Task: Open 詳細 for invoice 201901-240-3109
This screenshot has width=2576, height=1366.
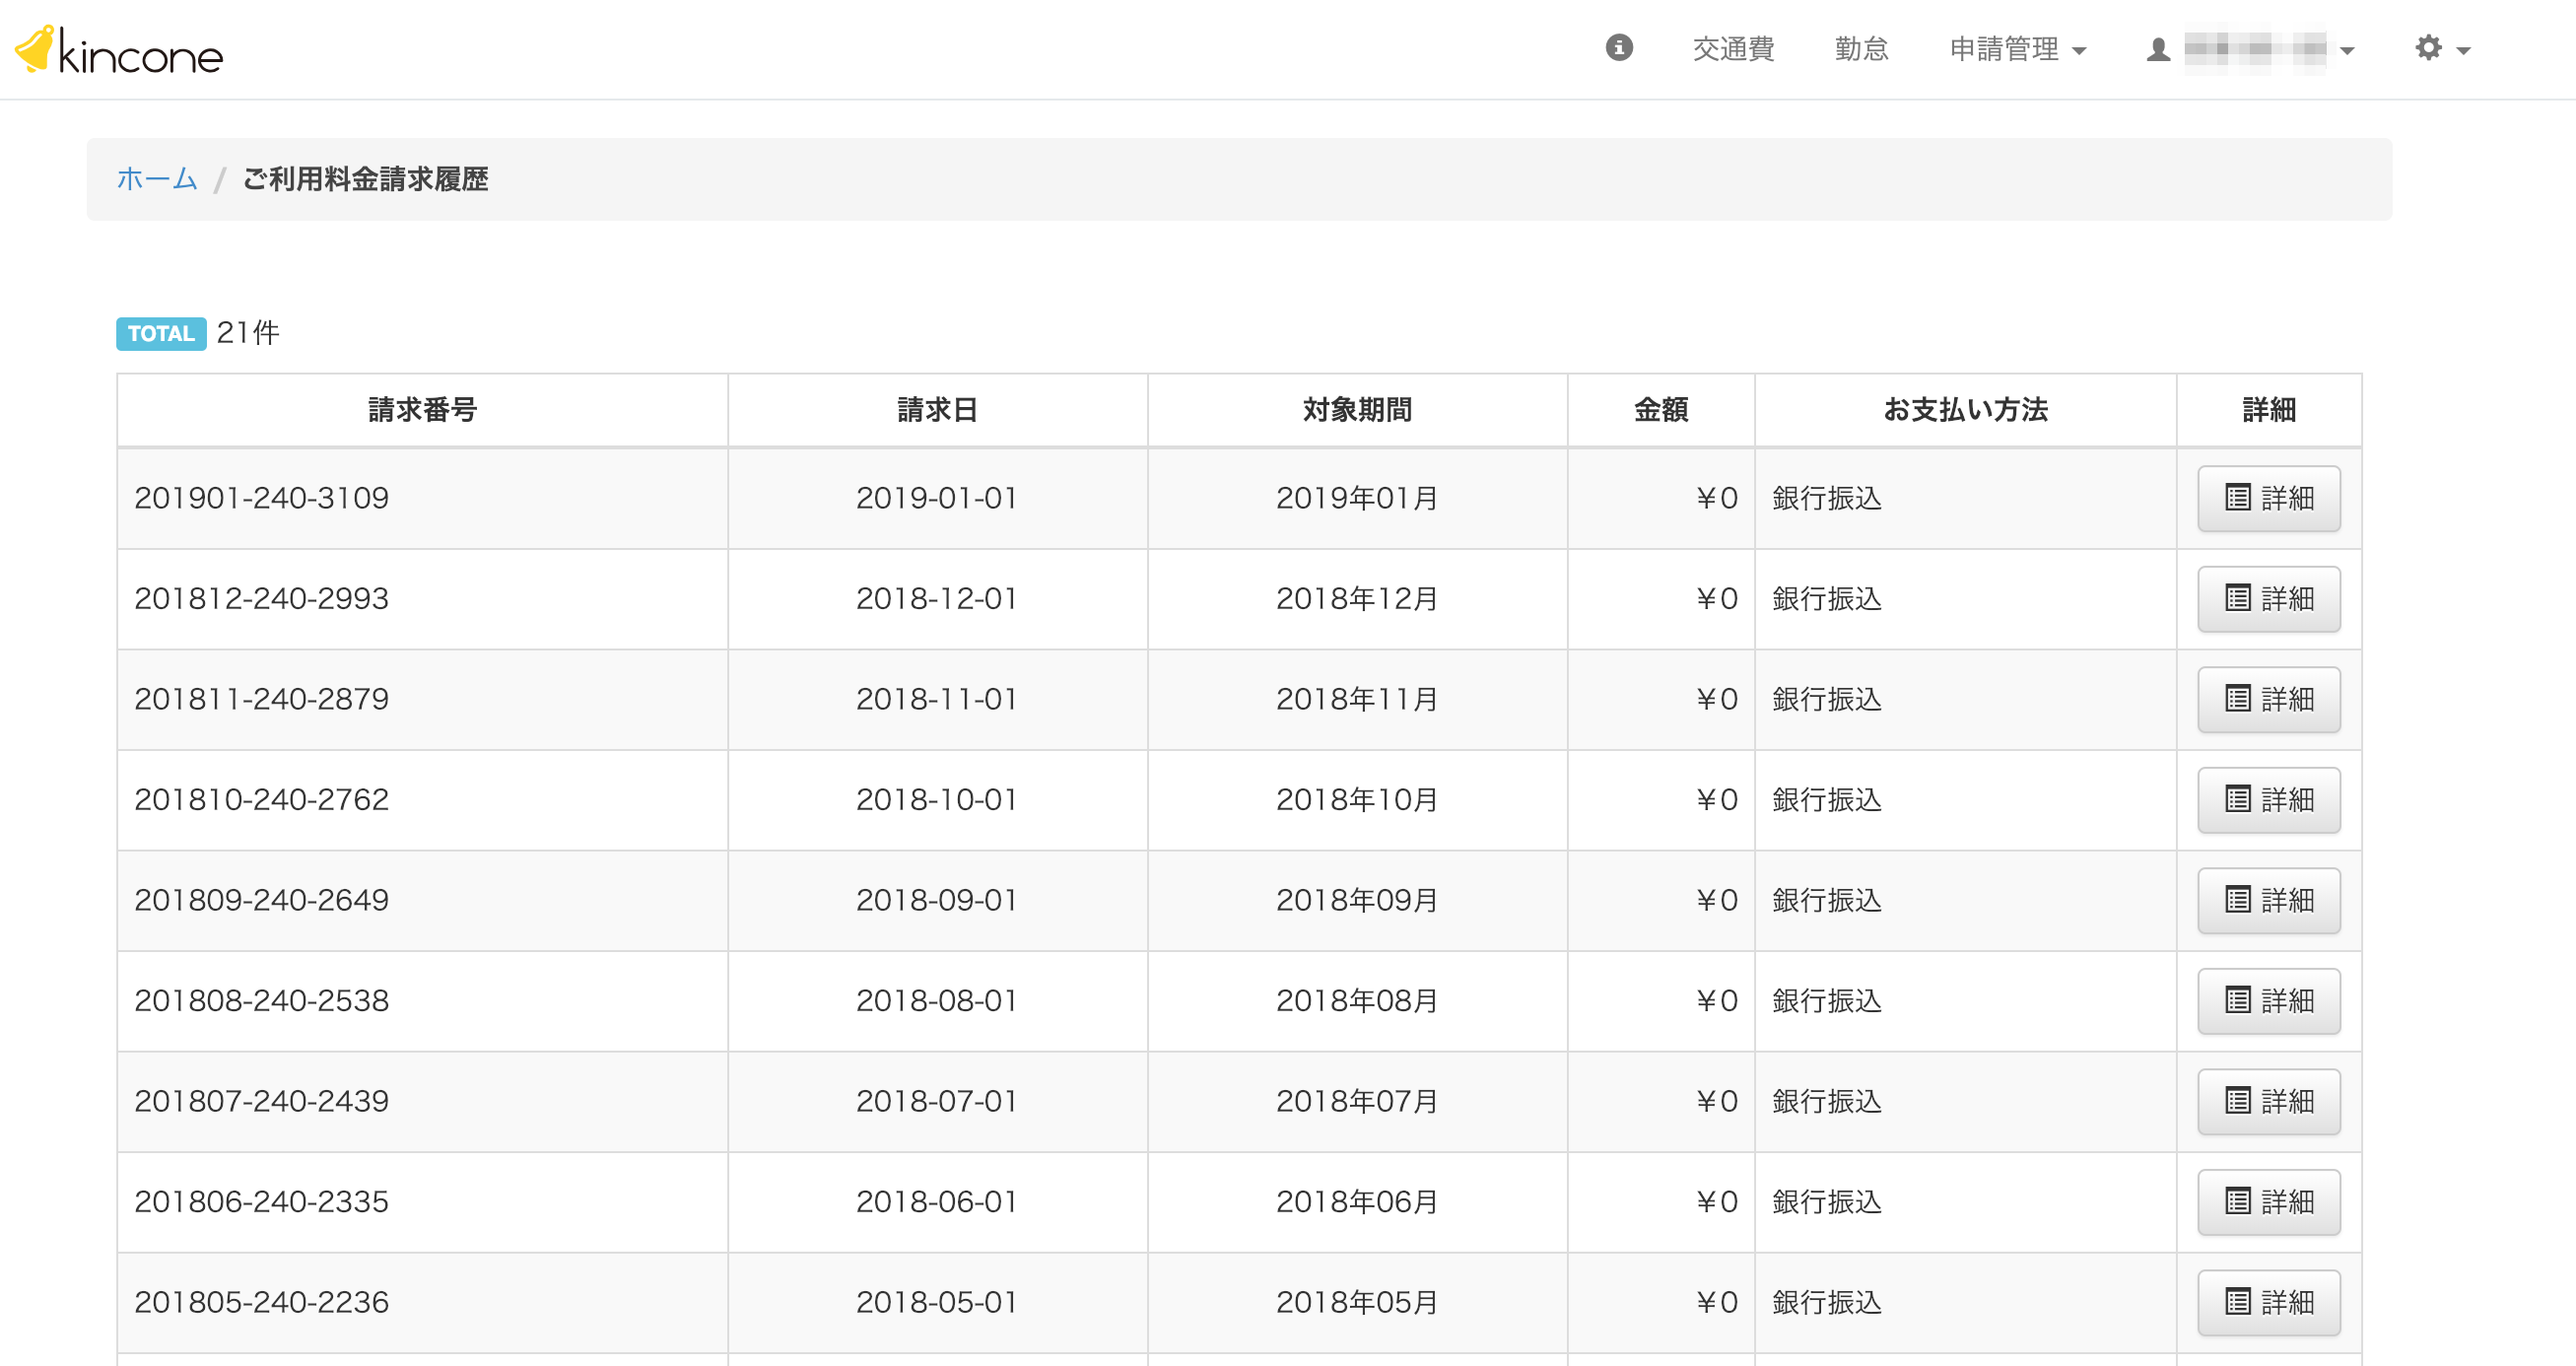Action: 2268,498
